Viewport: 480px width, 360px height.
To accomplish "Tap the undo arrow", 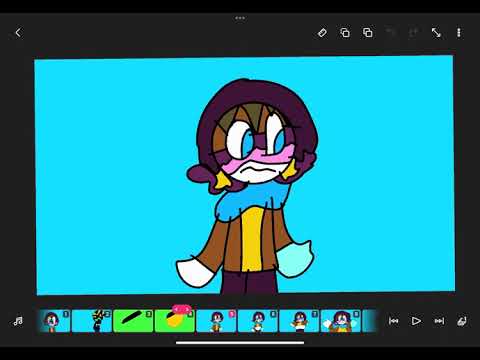I will [x=391, y=32].
